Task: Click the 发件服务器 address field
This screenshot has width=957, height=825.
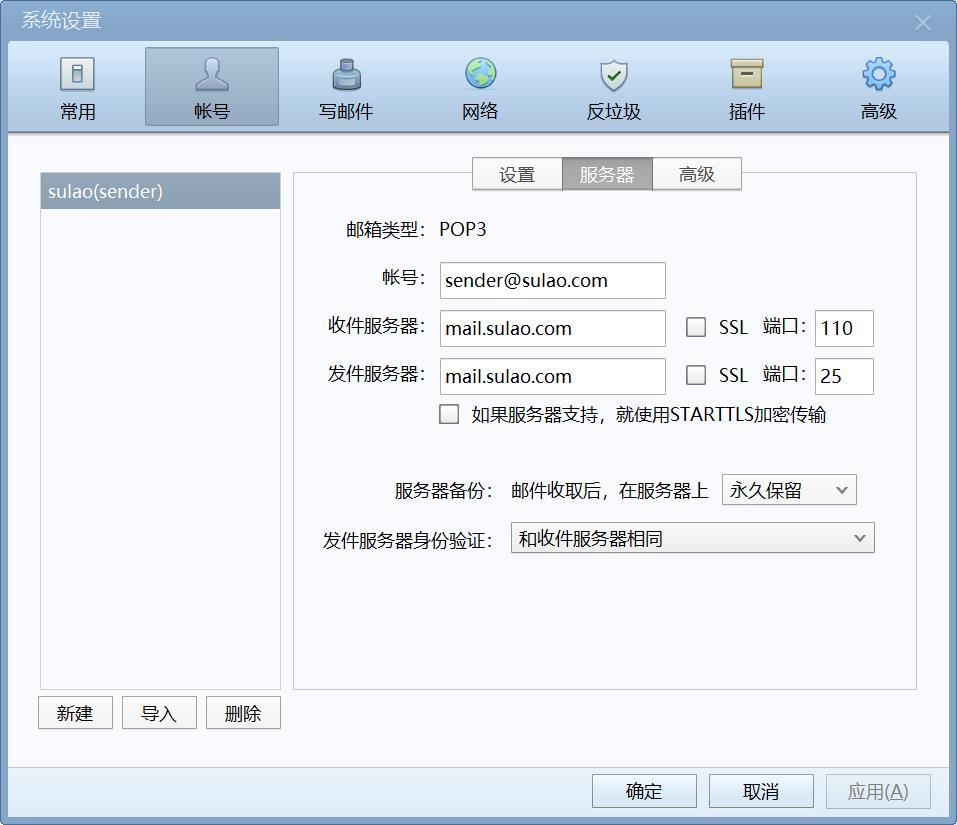Action: (x=552, y=376)
